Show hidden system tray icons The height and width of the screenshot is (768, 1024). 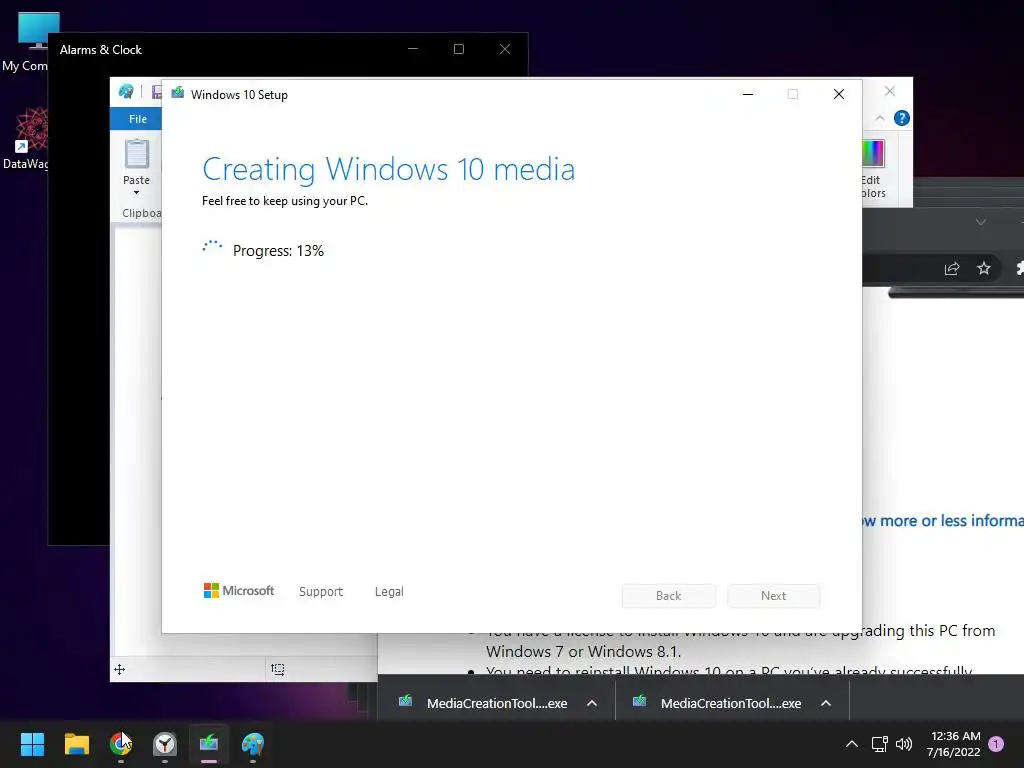coord(852,744)
